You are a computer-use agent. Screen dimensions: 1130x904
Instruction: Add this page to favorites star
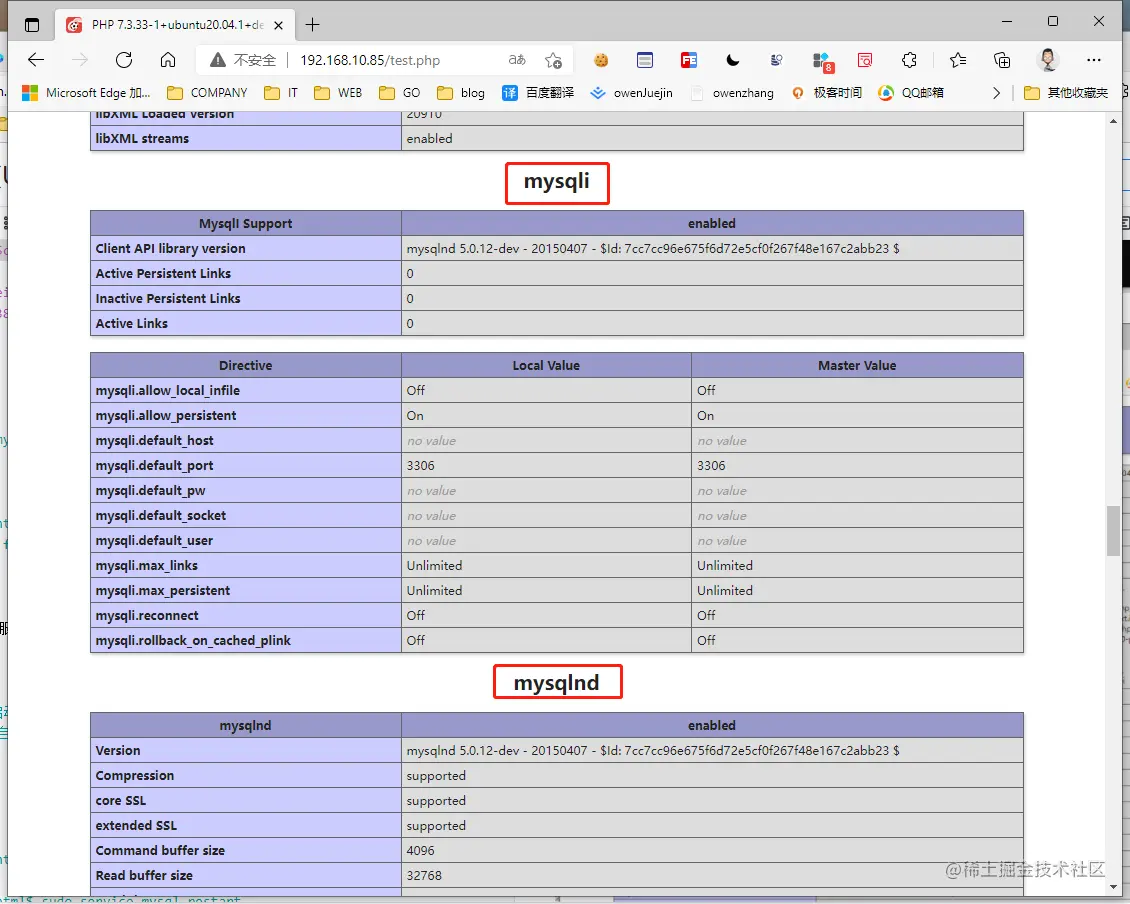[553, 60]
